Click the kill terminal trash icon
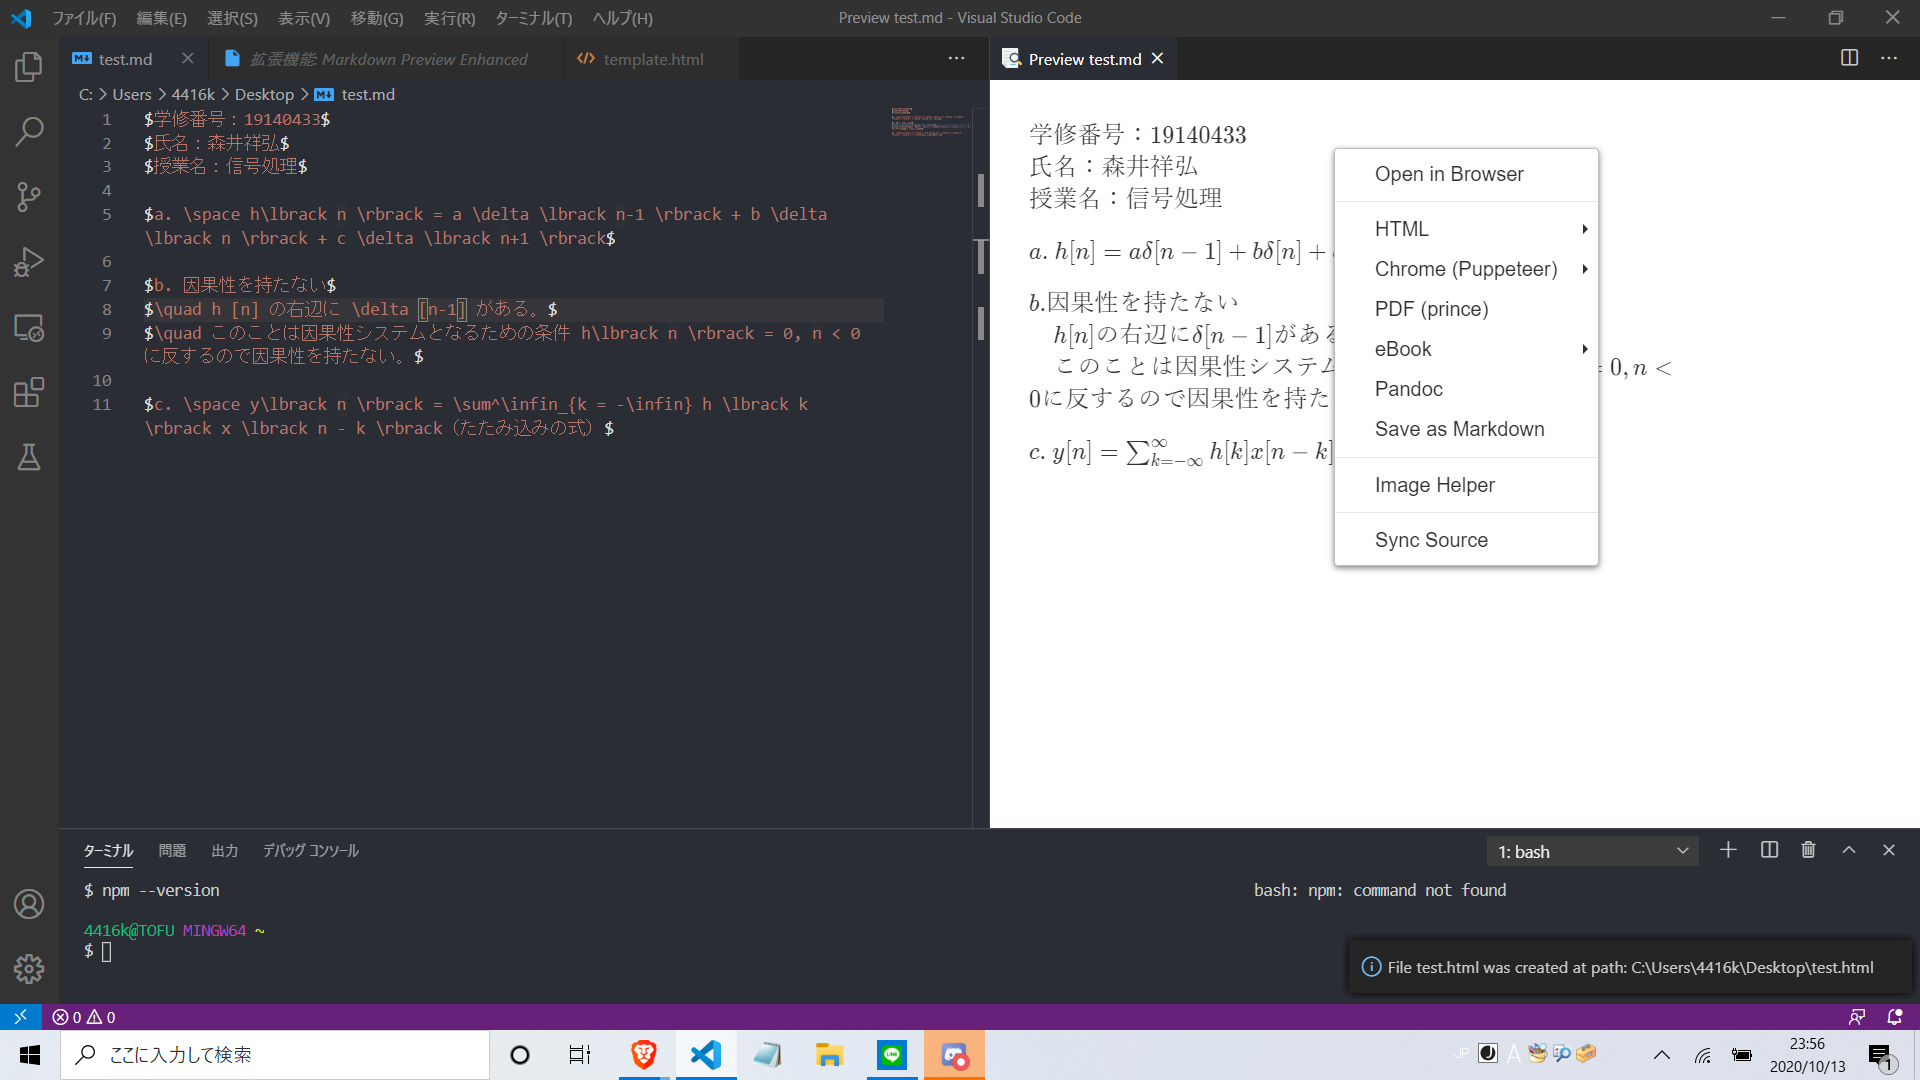1920x1080 pixels. click(1808, 850)
